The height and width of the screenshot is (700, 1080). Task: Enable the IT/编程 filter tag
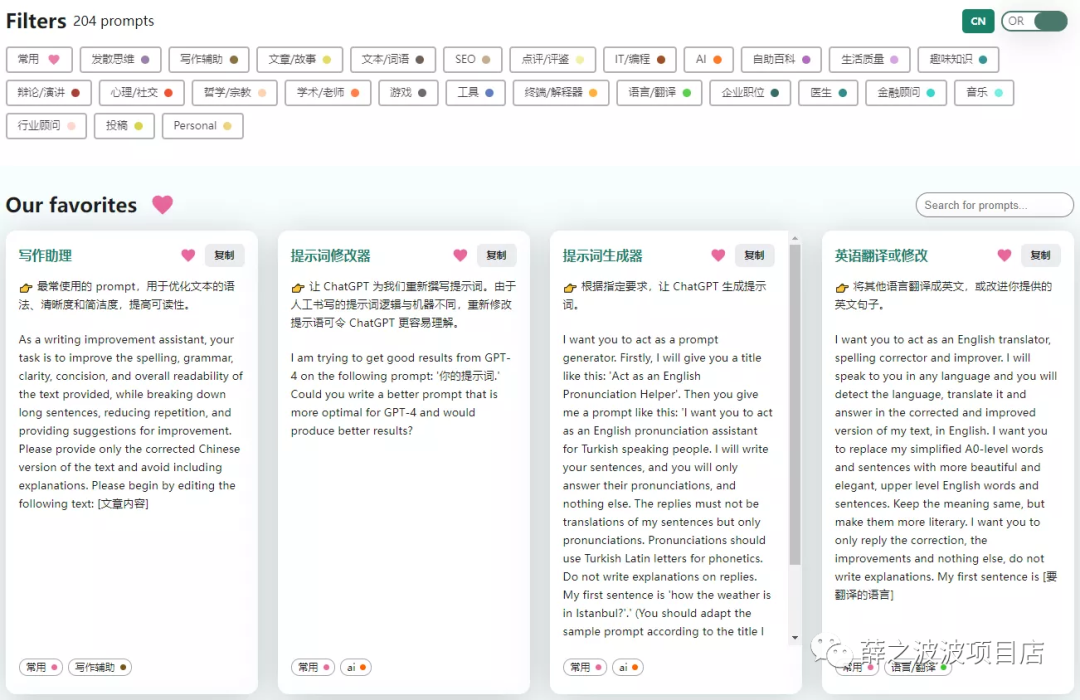coord(640,59)
